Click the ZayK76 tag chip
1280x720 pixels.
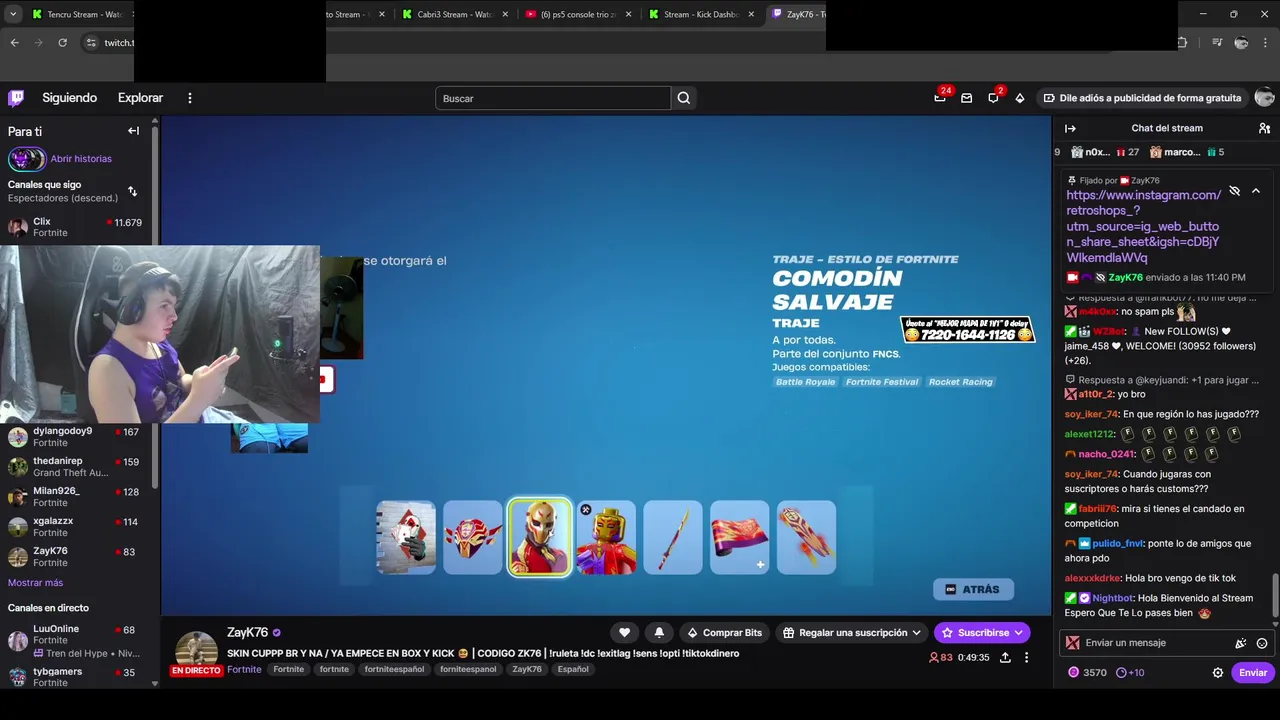pos(527,669)
